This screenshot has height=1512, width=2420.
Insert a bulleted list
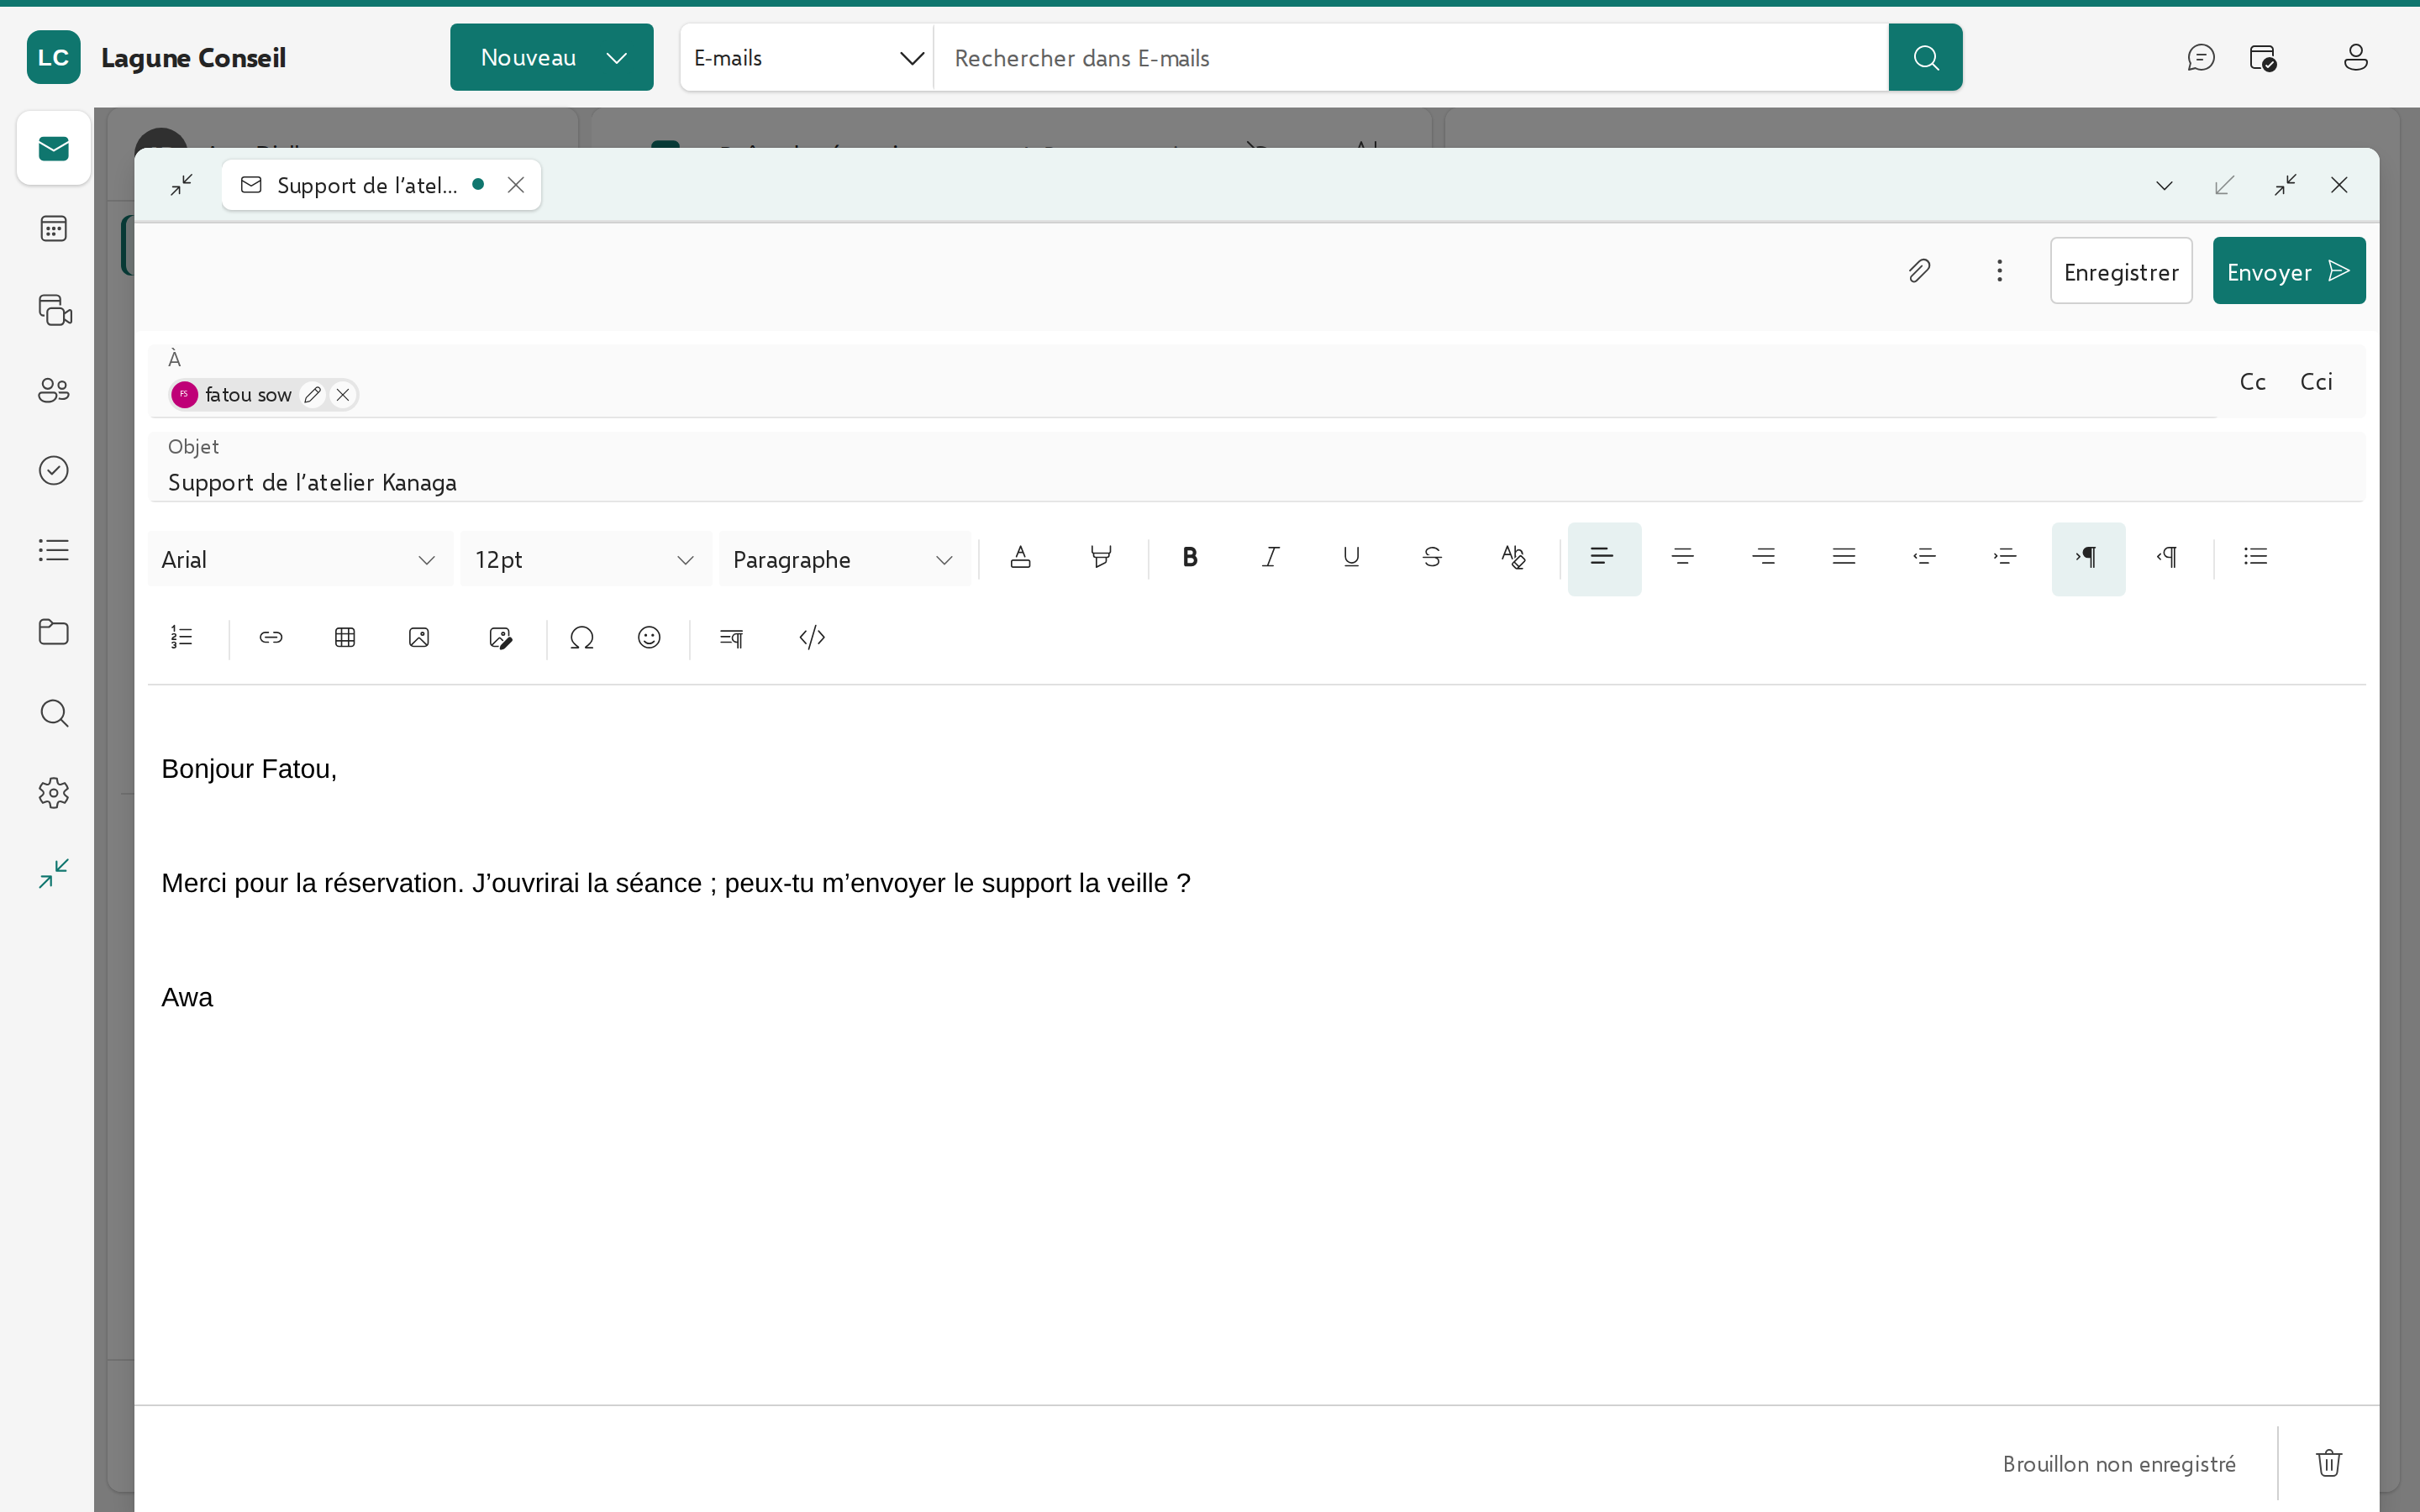2256,558
